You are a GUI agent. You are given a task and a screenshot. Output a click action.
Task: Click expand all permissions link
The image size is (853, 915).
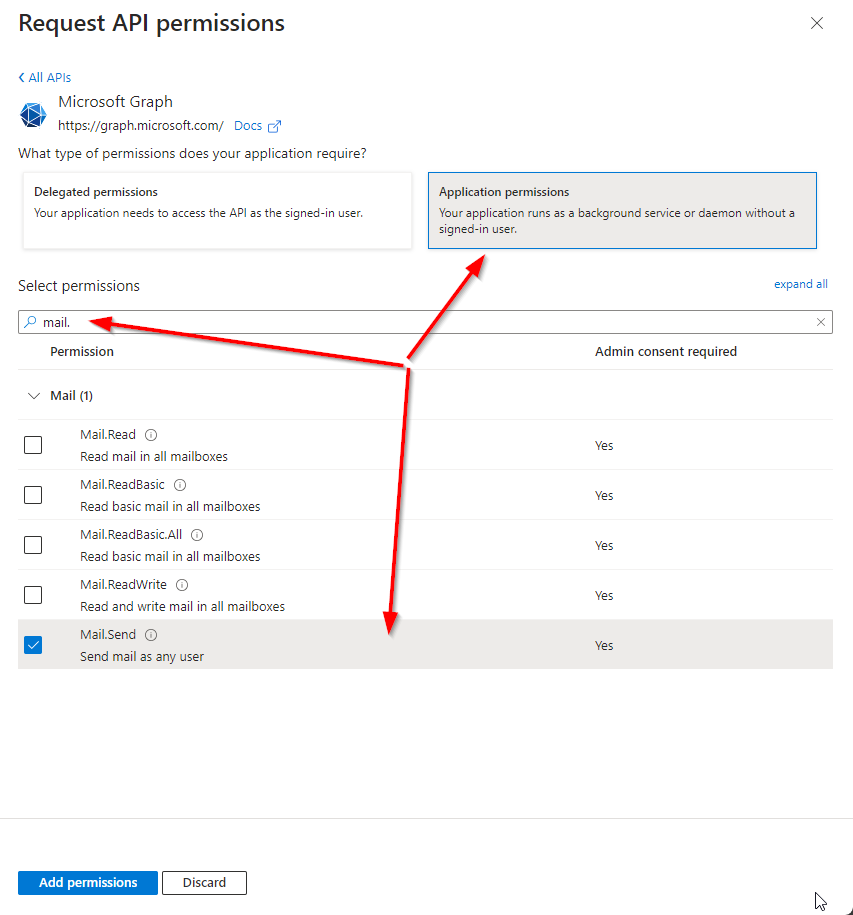(800, 284)
